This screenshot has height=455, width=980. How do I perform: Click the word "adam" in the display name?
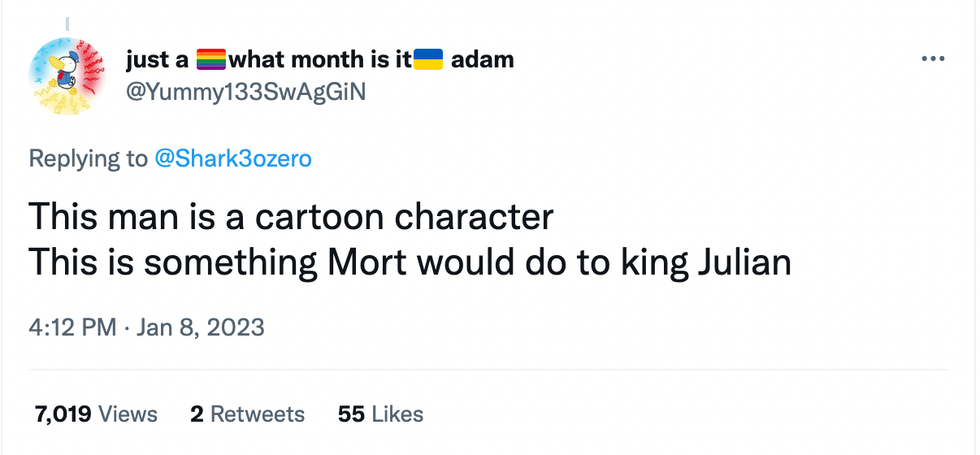pyautogui.click(x=482, y=60)
